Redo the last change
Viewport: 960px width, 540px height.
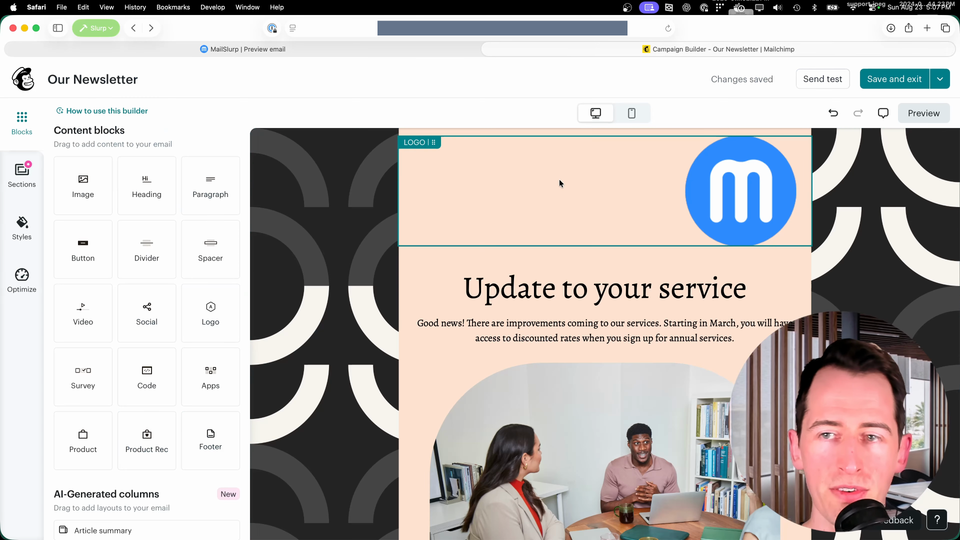pyautogui.click(x=858, y=113)
